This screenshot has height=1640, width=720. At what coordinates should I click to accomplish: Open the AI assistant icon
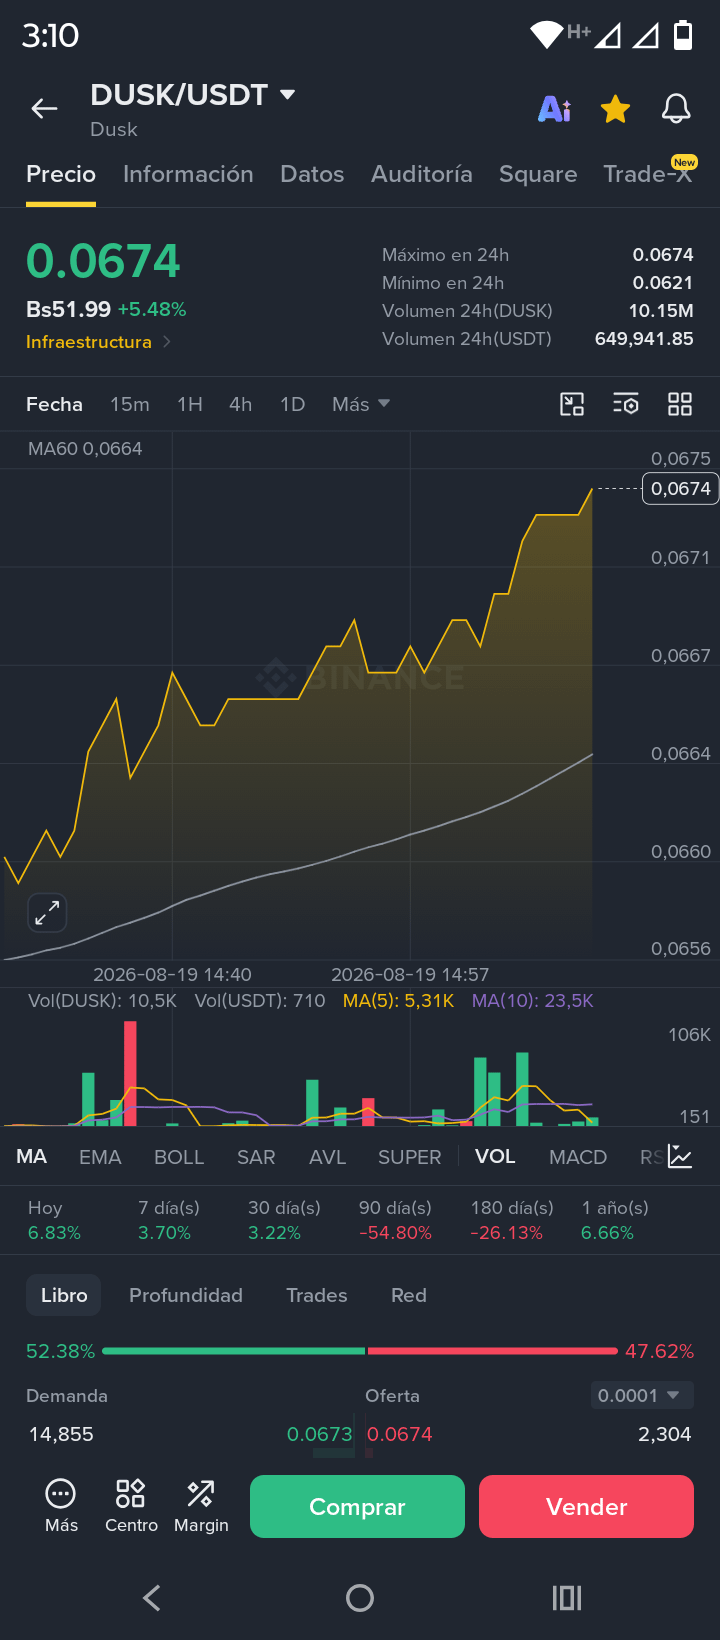pos(555,109)
